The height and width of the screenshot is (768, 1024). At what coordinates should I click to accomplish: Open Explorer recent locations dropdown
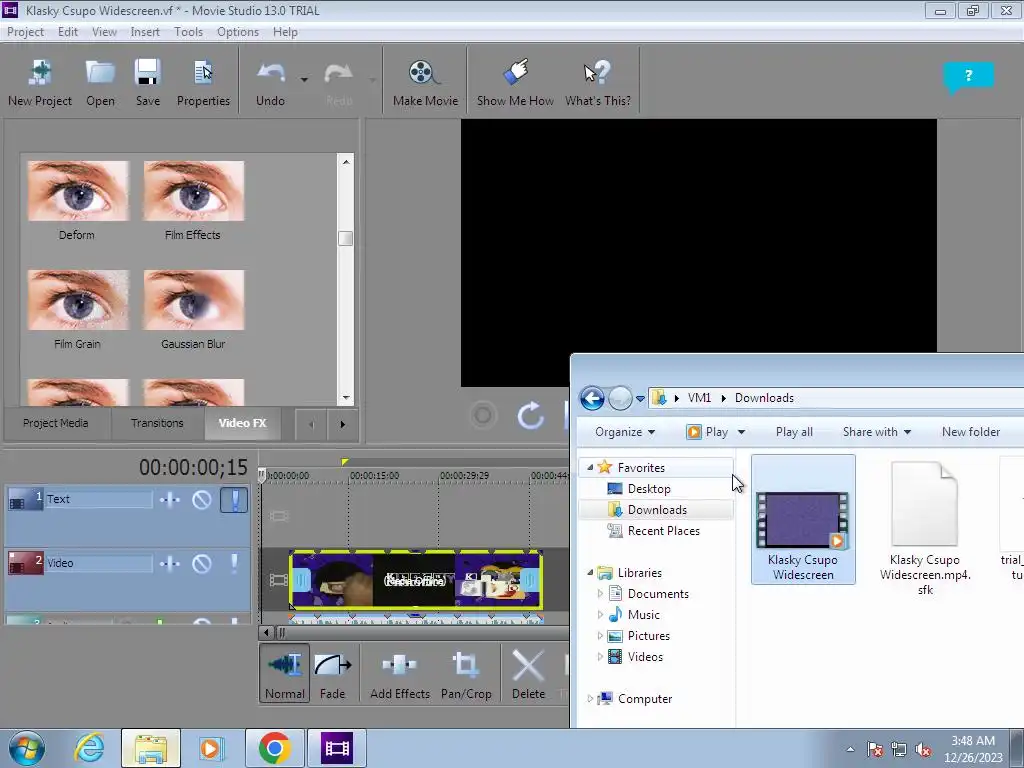(x=640, y=398)
